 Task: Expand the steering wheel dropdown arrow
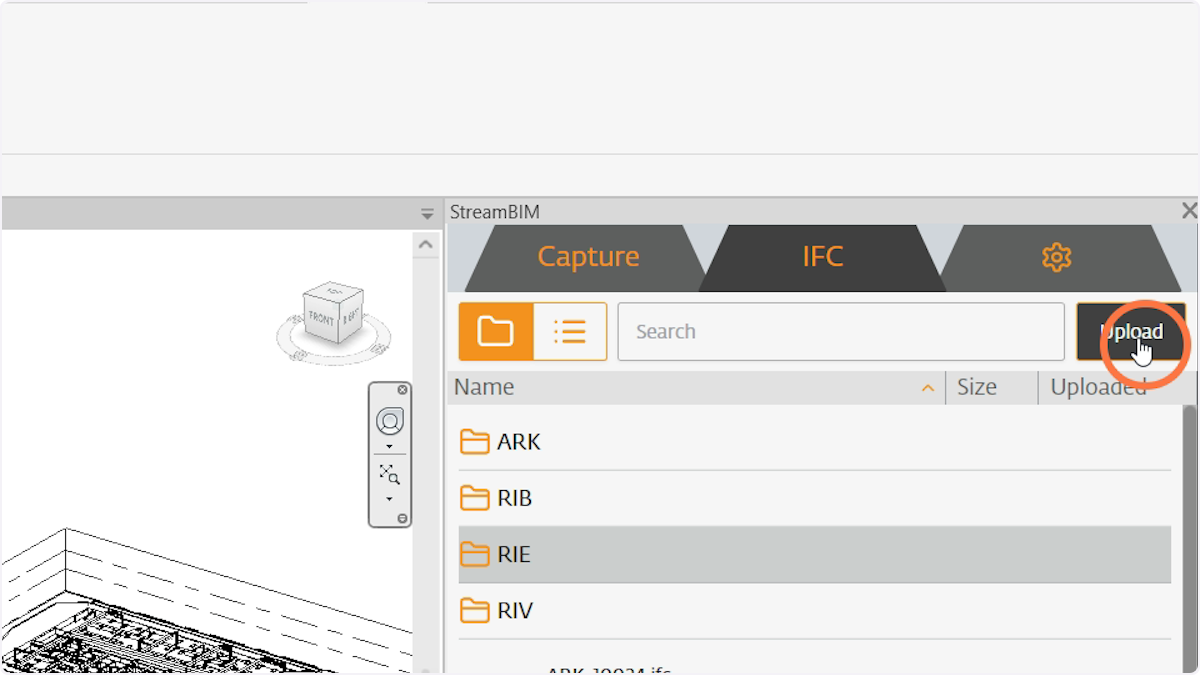(x=390, y=446)
